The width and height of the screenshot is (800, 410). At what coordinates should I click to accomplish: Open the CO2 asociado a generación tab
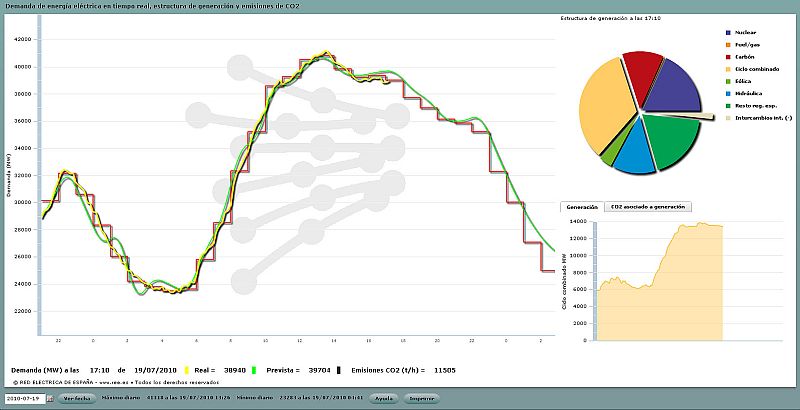tap(647, 207)
